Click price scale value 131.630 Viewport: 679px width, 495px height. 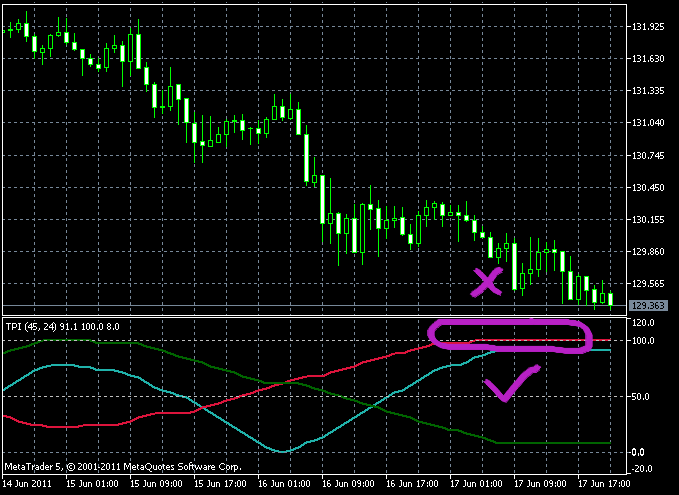(x=648, y=59)
